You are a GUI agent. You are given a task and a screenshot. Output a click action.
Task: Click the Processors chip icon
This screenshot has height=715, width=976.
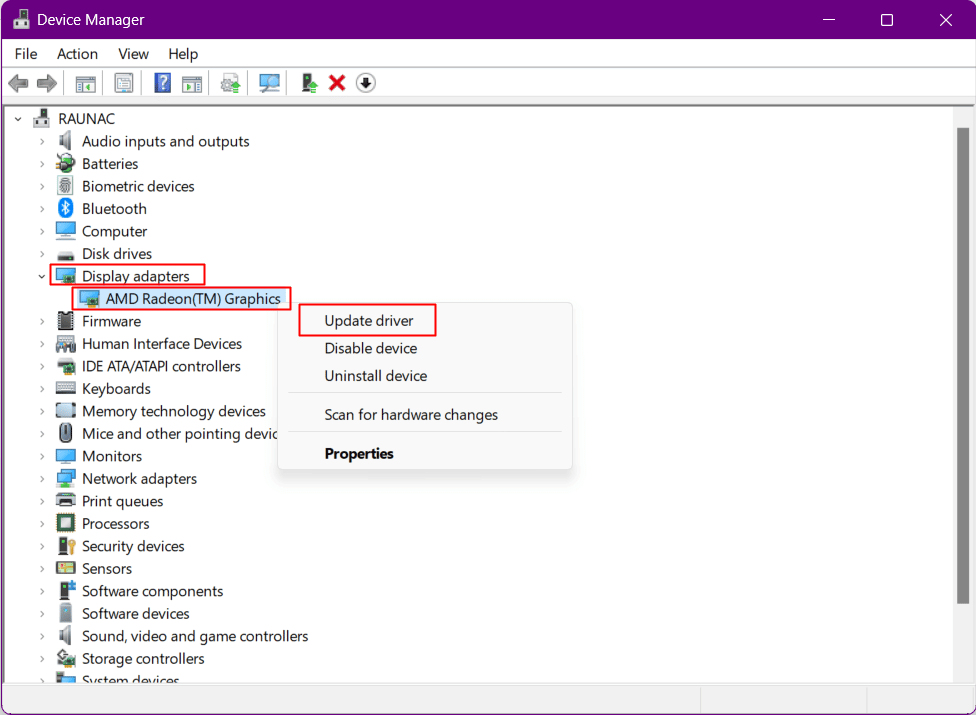coord(65,523)
